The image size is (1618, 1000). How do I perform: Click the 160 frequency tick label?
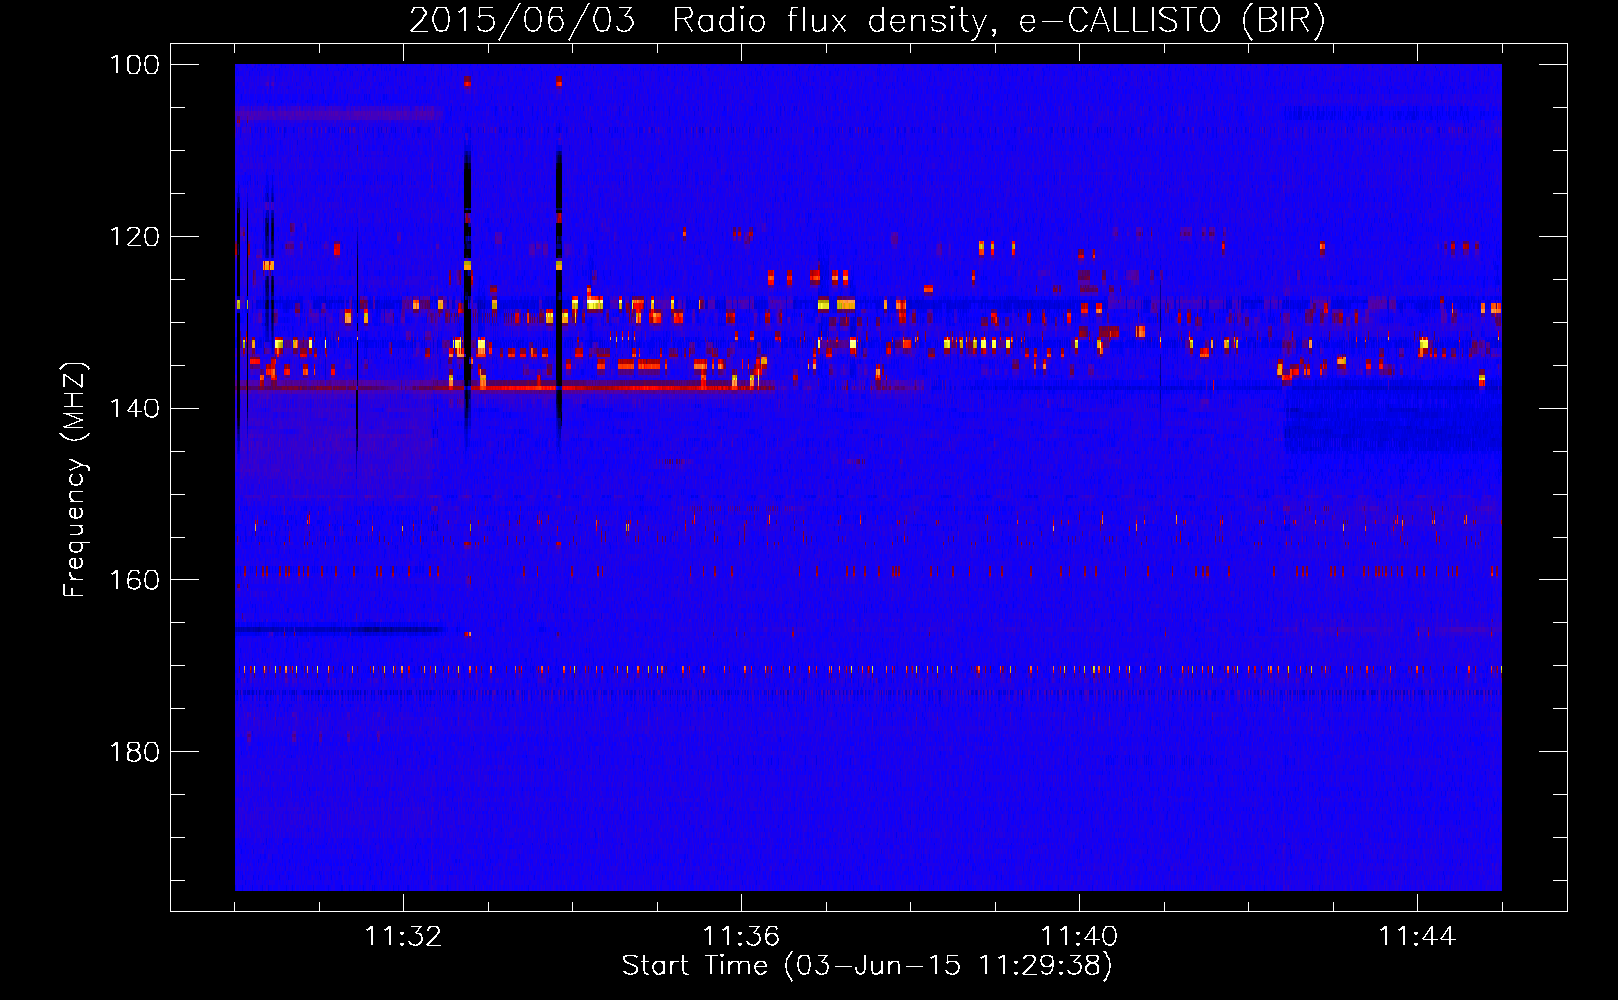click(135, 580)
